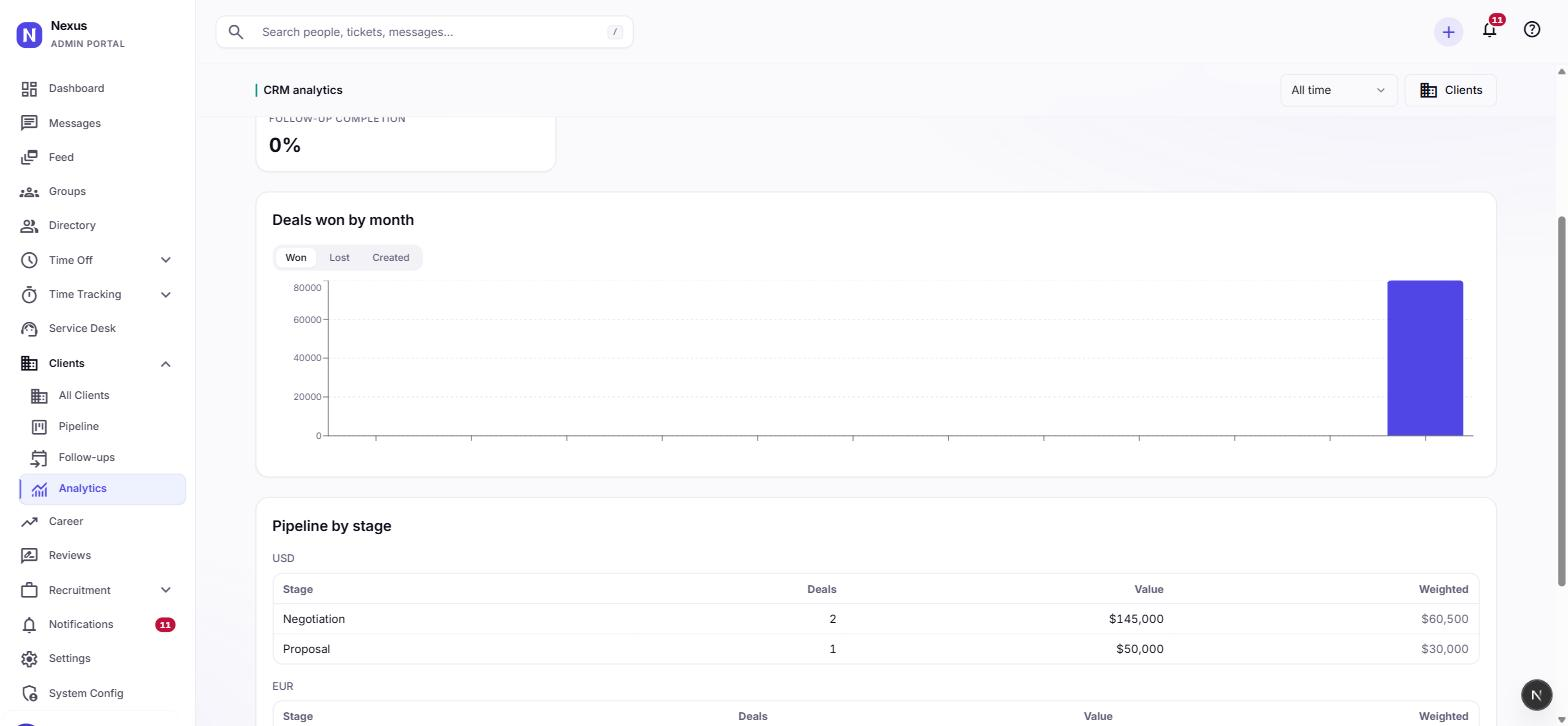Viewport: 1568px width, 726px height.
Task: Open Messages icon in sidebar
Action: click(x=29, y=123)
